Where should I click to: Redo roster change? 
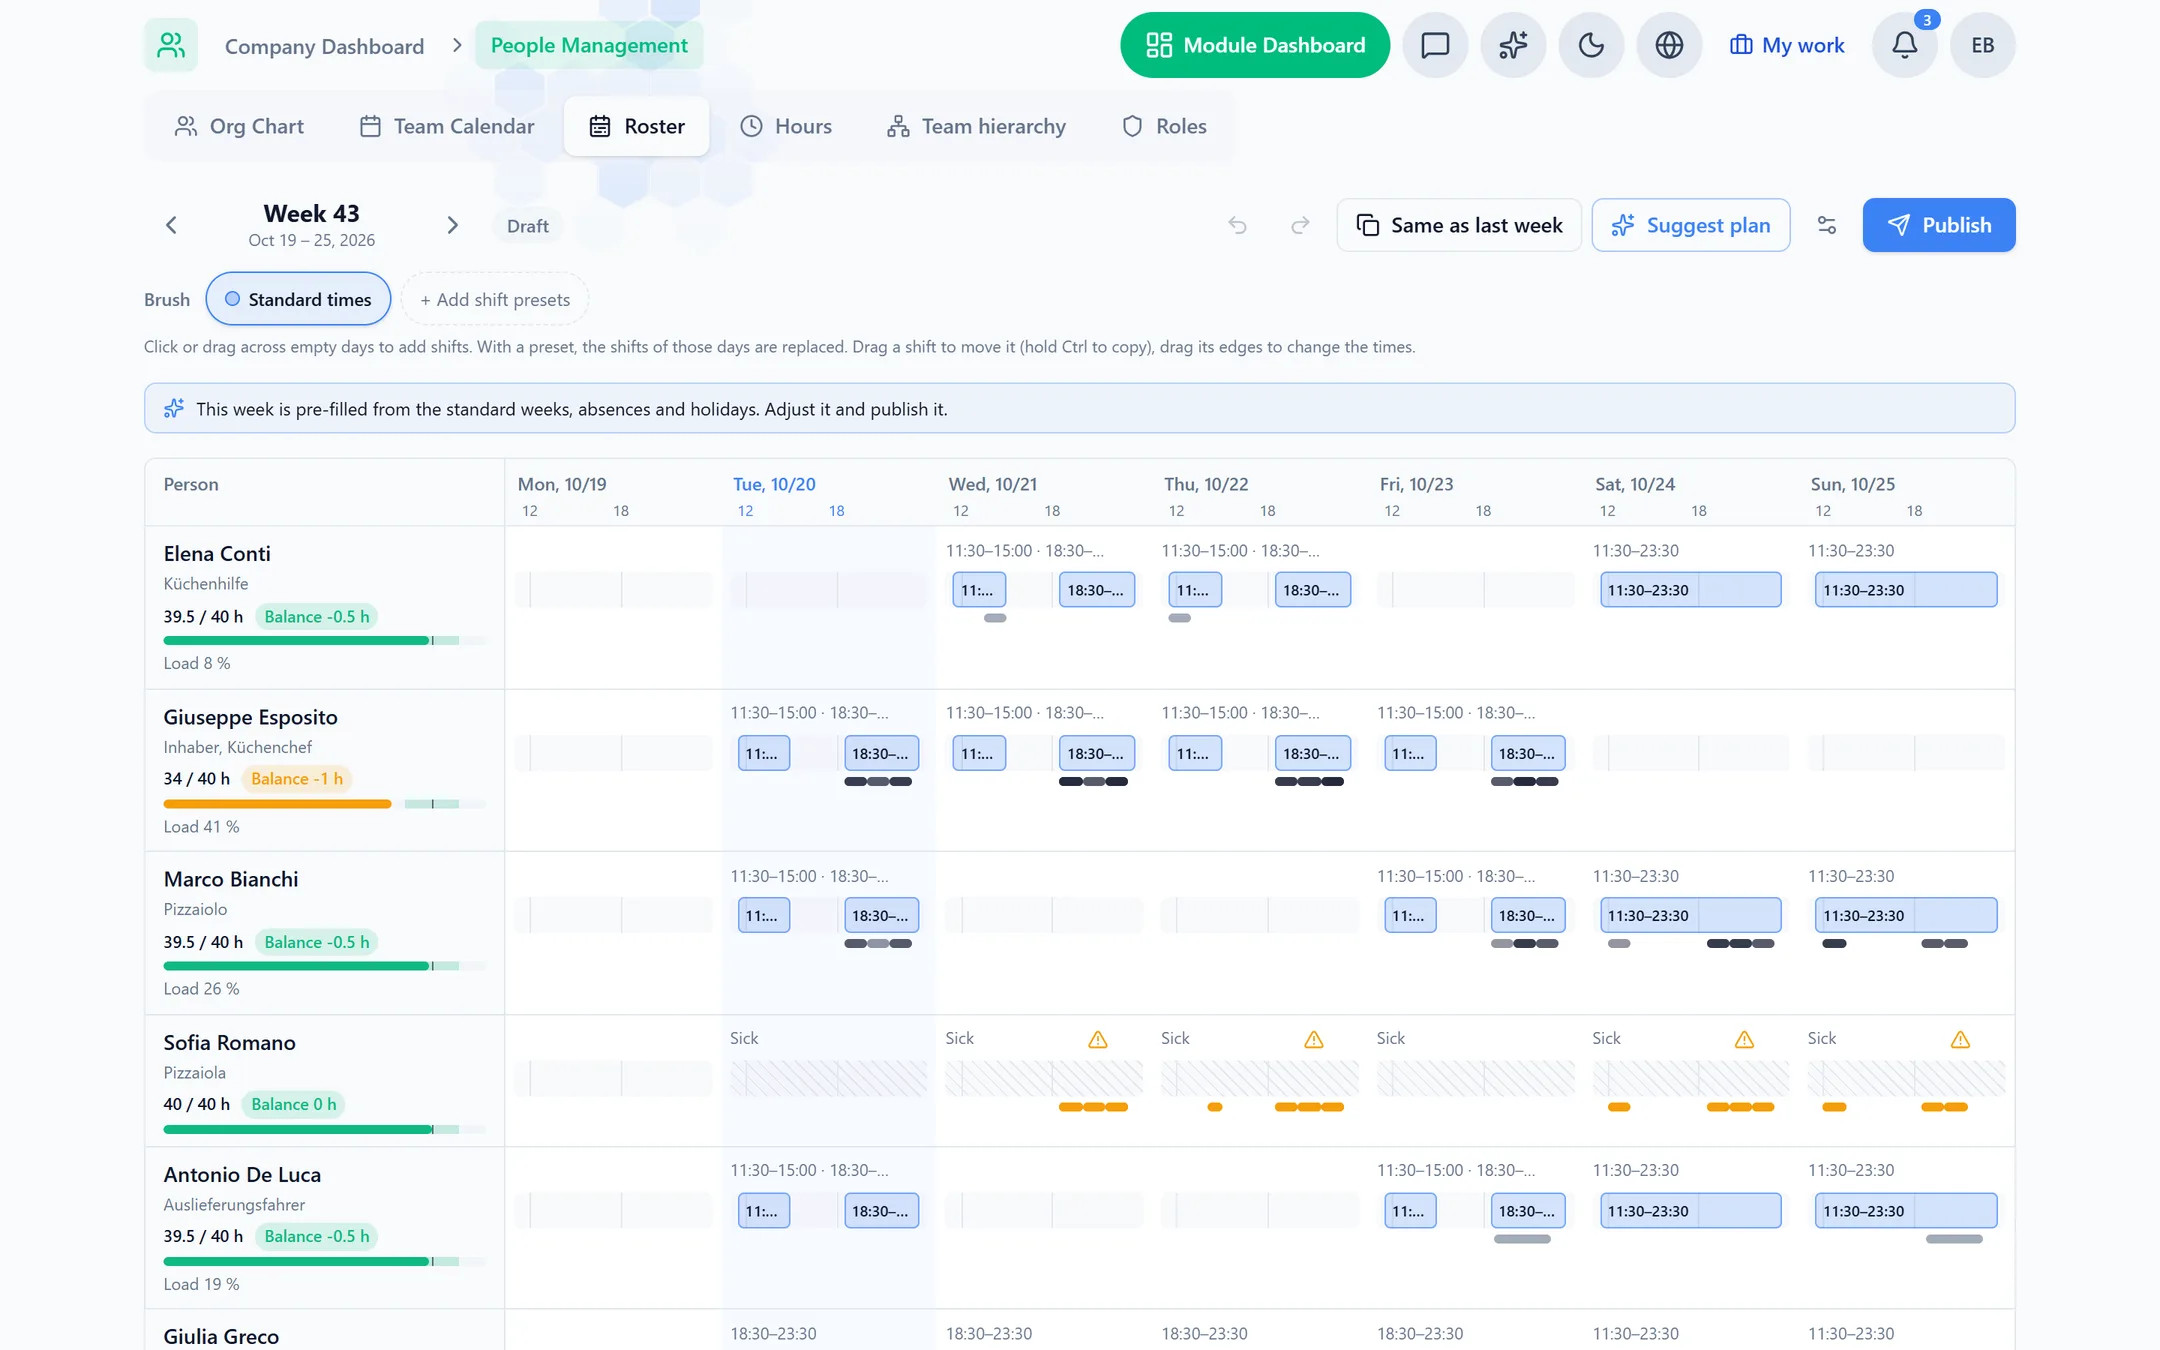point(1300,225)
